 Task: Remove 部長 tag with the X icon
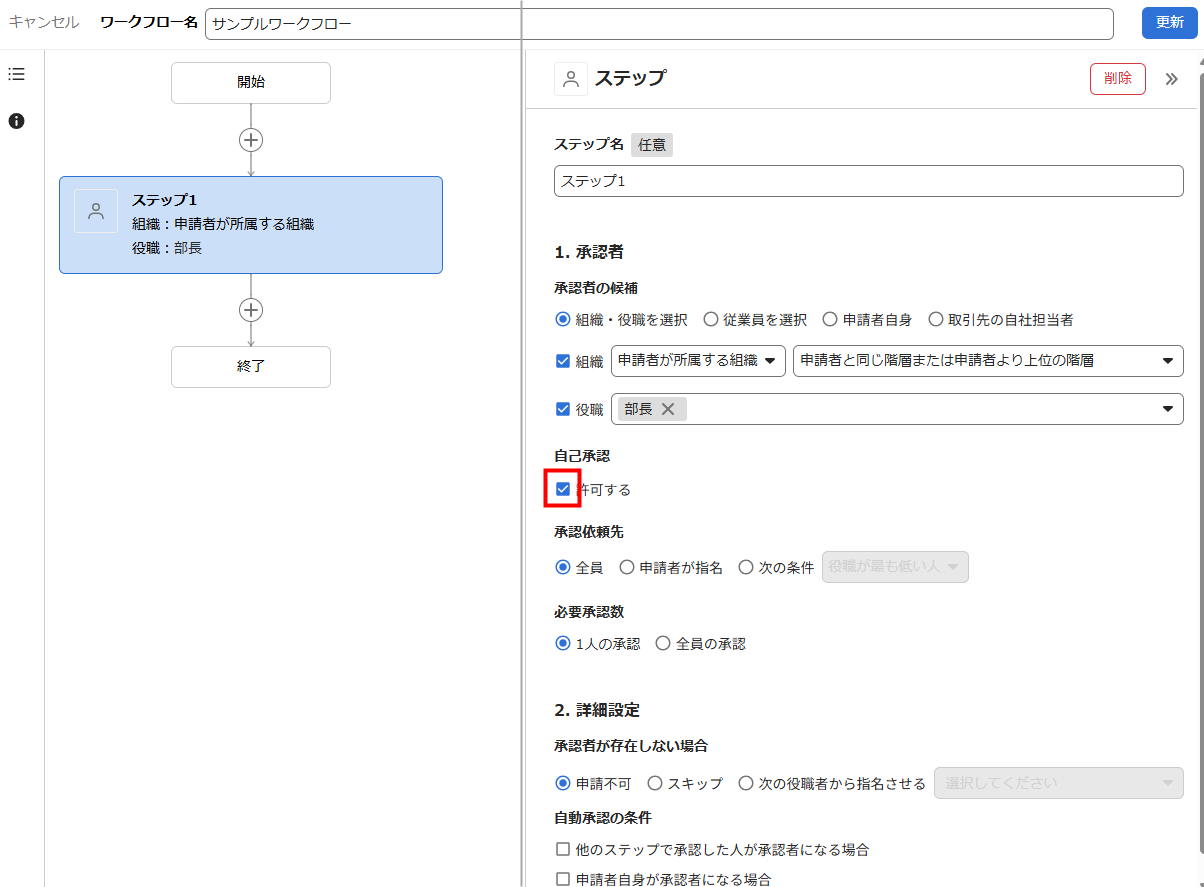tap(668, 409)
